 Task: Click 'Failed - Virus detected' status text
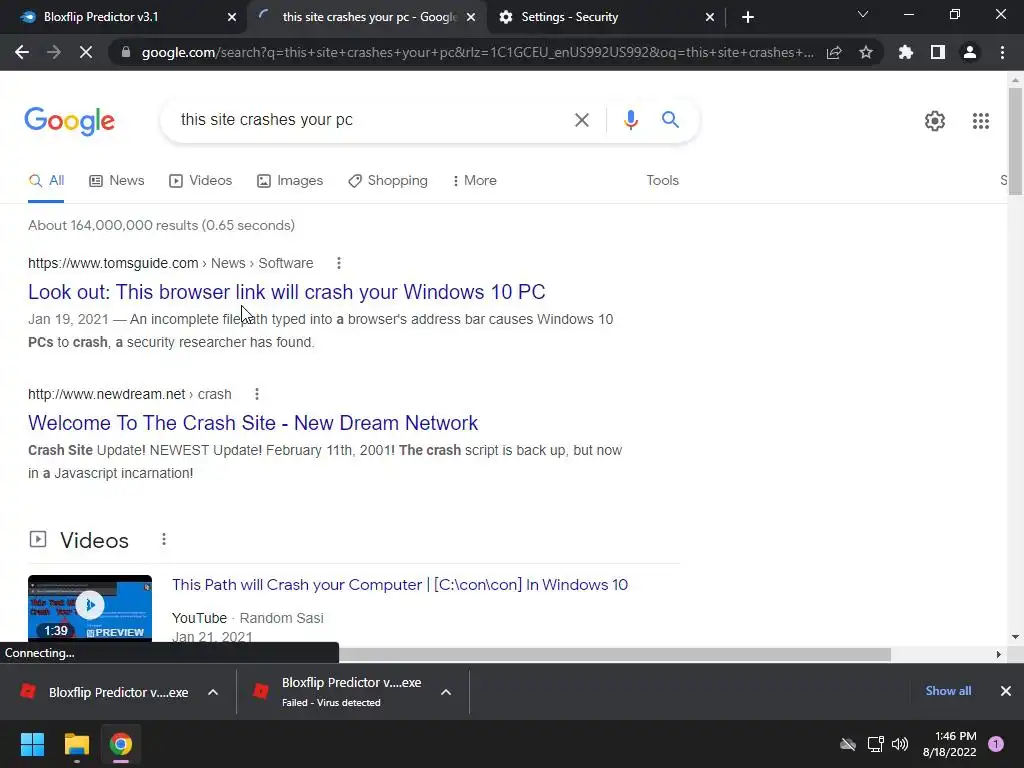pos(331,703)
